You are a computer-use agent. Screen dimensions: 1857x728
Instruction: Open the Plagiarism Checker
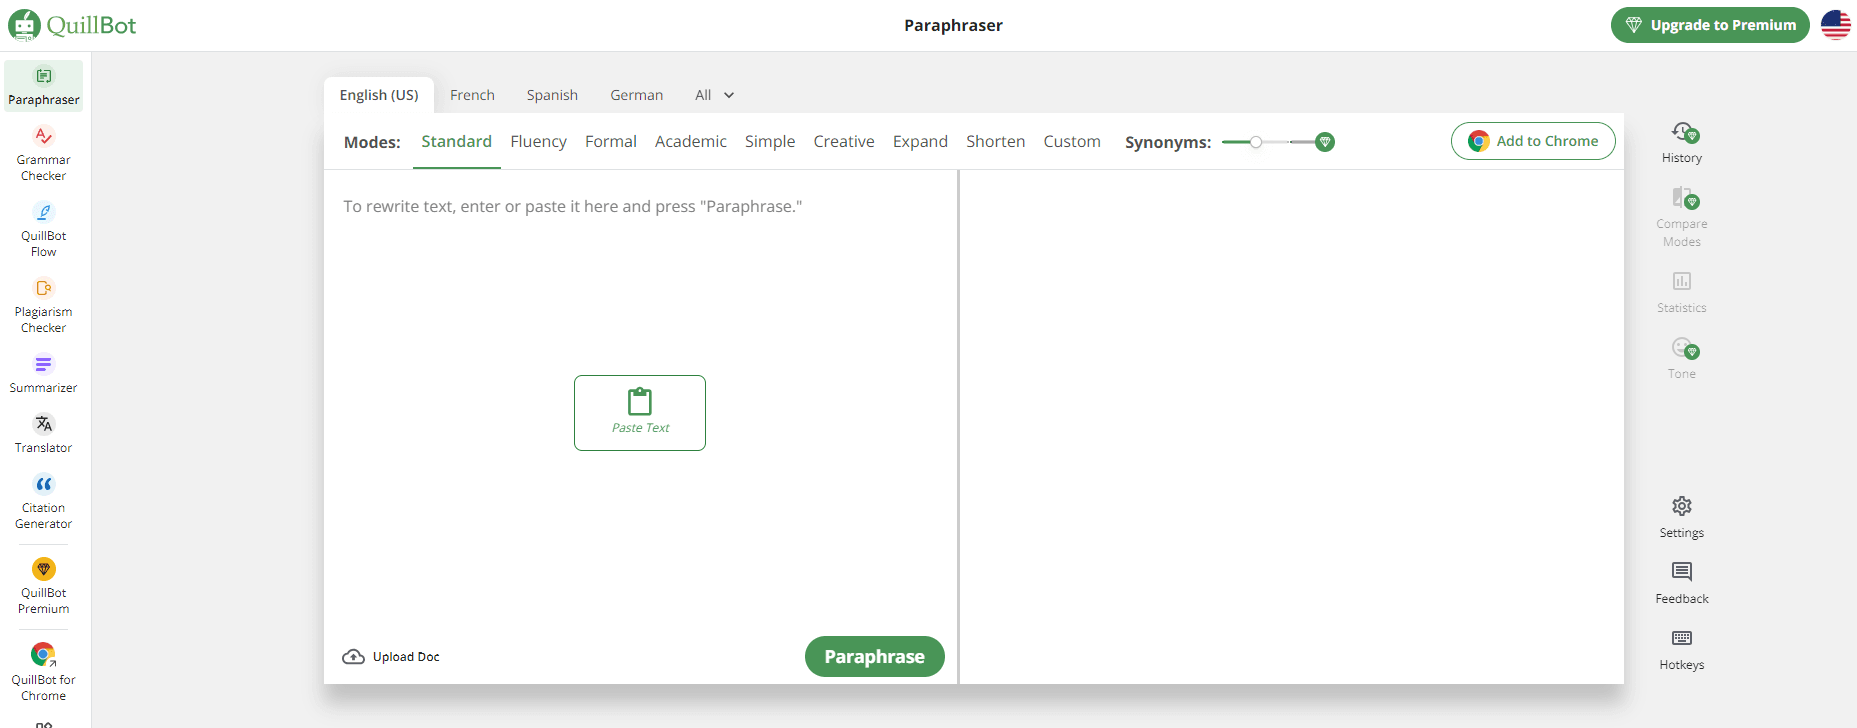pos(43,305)
